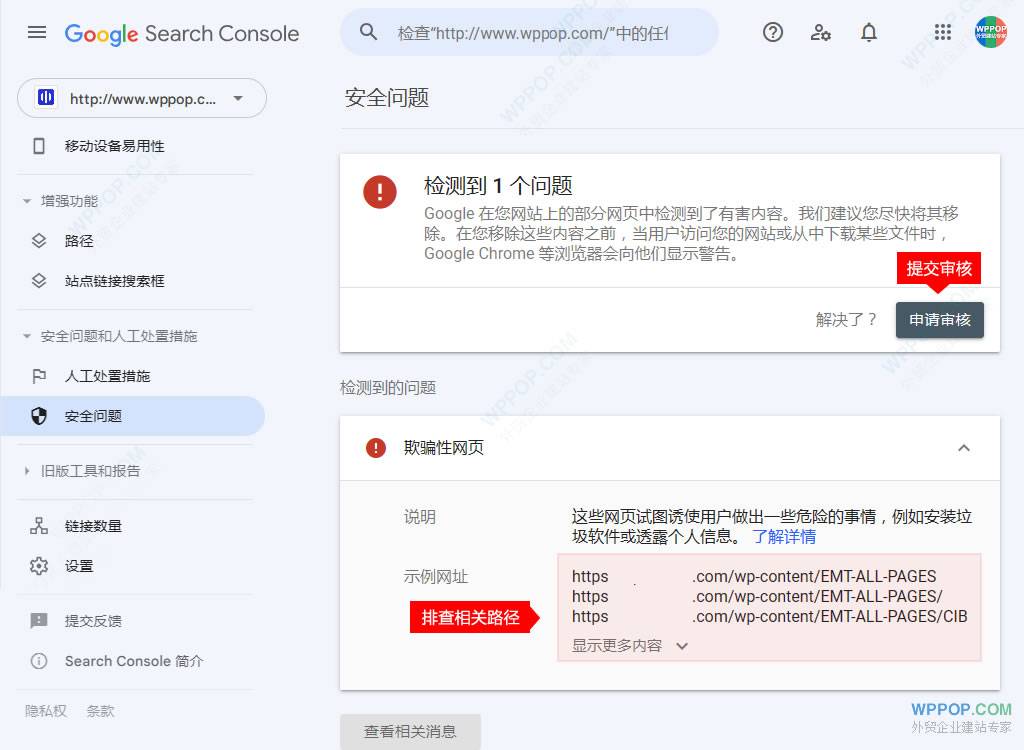Focus the URL inspection search field
1024x750 pixels.
click(x=532, y=33)
